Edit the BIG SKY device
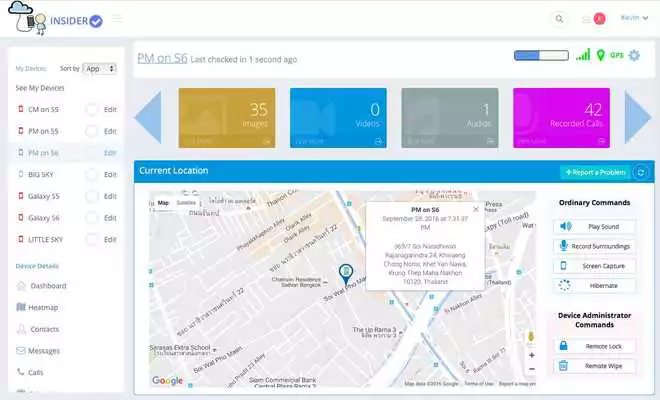The height and width of the screenshot is (400, 660). [110, 174]
